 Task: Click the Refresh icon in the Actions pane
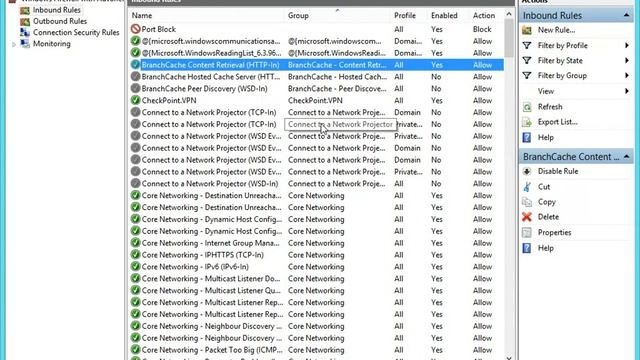(527, 107)
